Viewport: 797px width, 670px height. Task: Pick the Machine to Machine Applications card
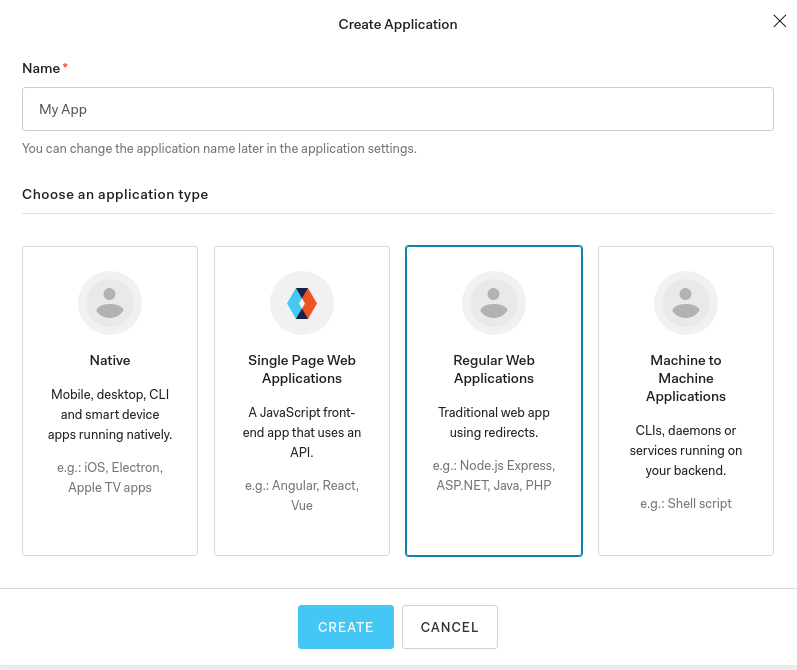coord(686,401)
